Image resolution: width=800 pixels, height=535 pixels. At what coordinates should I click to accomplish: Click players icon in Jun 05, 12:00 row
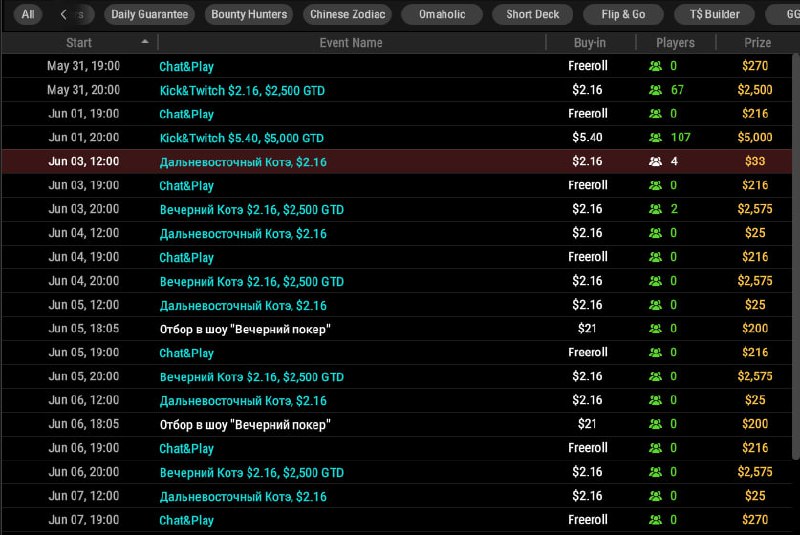coord(655,305)
